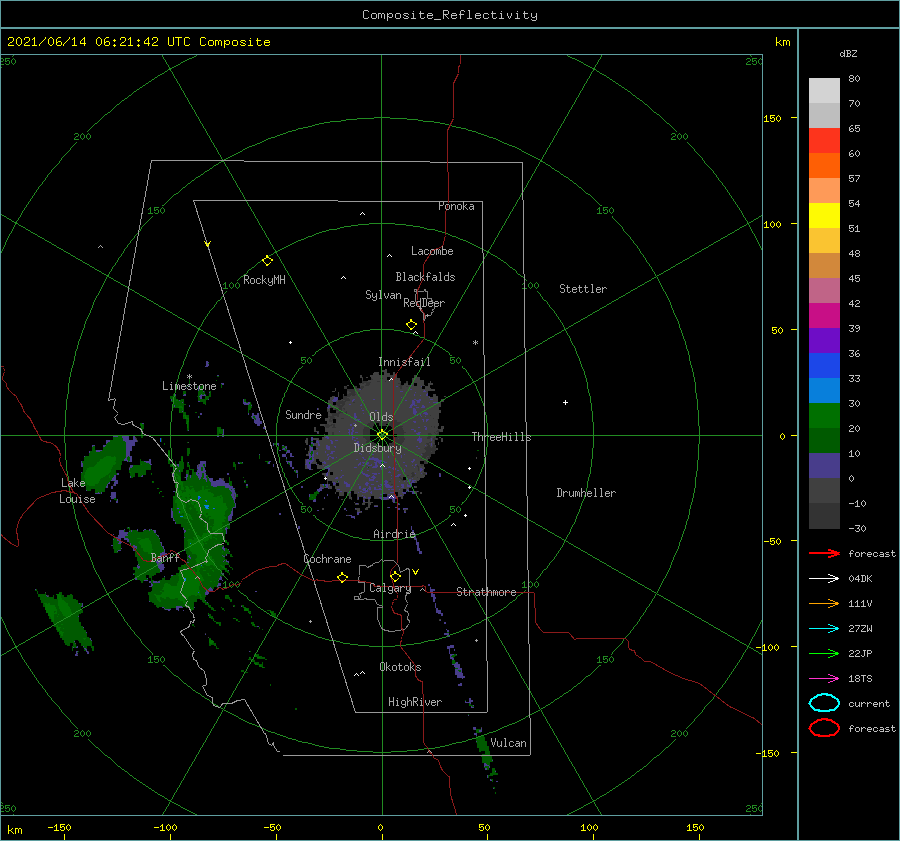Select the Stettler label
The height and width of the screenshot is (841, 900).
(583, 289)
